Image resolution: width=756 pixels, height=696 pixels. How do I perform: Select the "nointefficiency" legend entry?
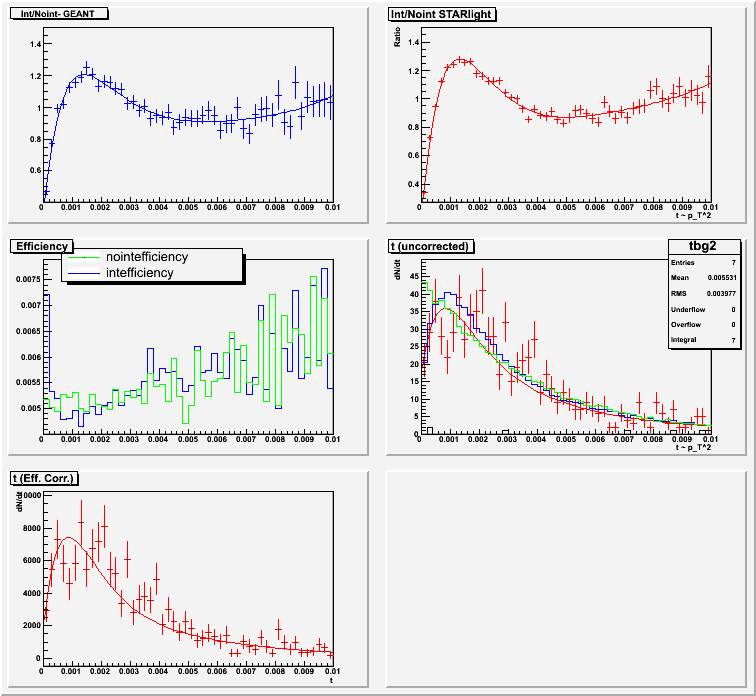pyautogui.click(x=146, y=257)
